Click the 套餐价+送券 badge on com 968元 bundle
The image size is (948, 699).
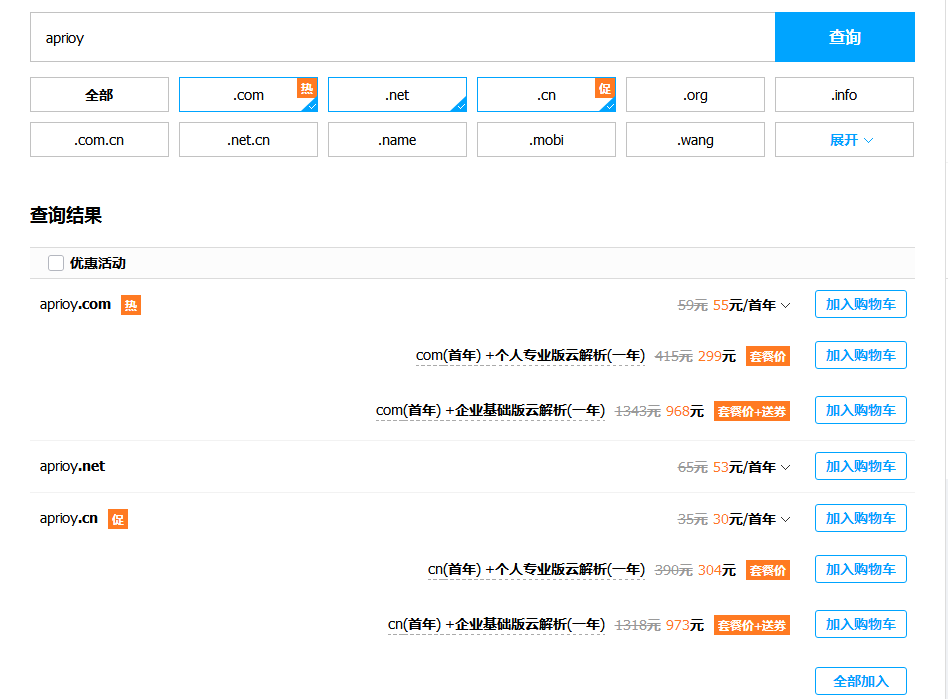[x=752, y=412]
